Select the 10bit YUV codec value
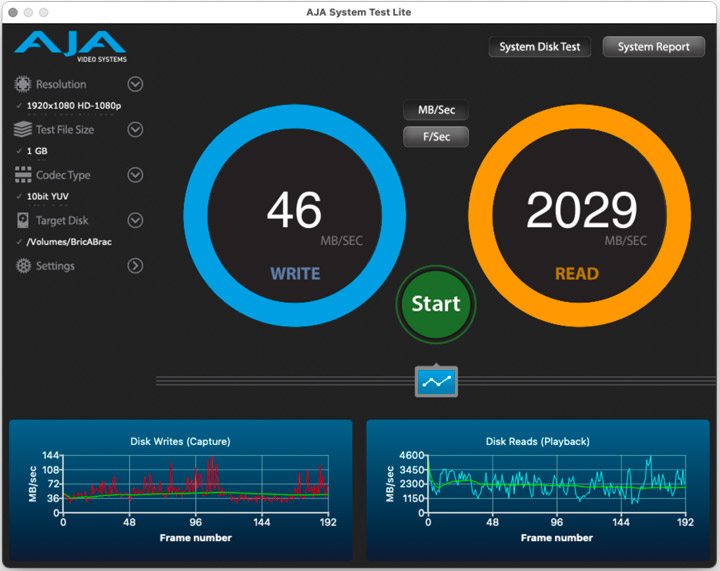The image size is (720, 571). tap(48, 196)
